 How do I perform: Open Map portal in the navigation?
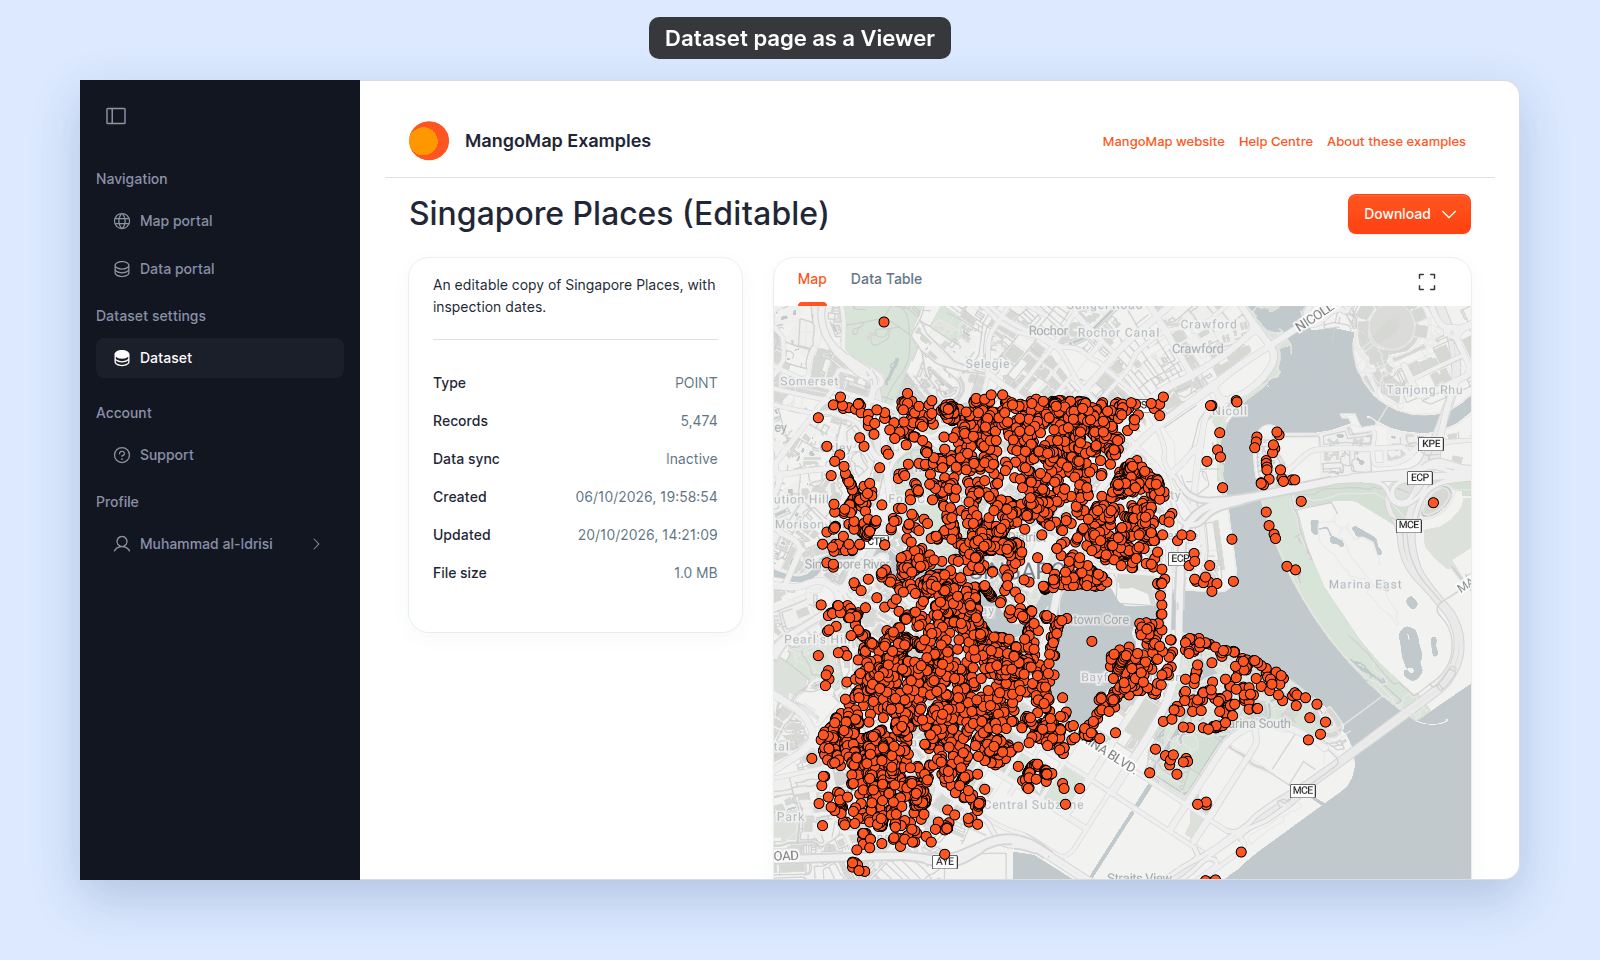(x=220, y=221)
